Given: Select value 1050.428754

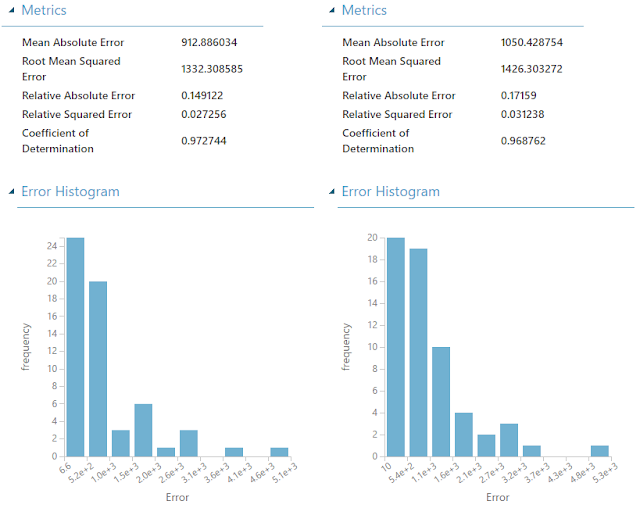Looking at the screenshot, I should coord(531,42).
